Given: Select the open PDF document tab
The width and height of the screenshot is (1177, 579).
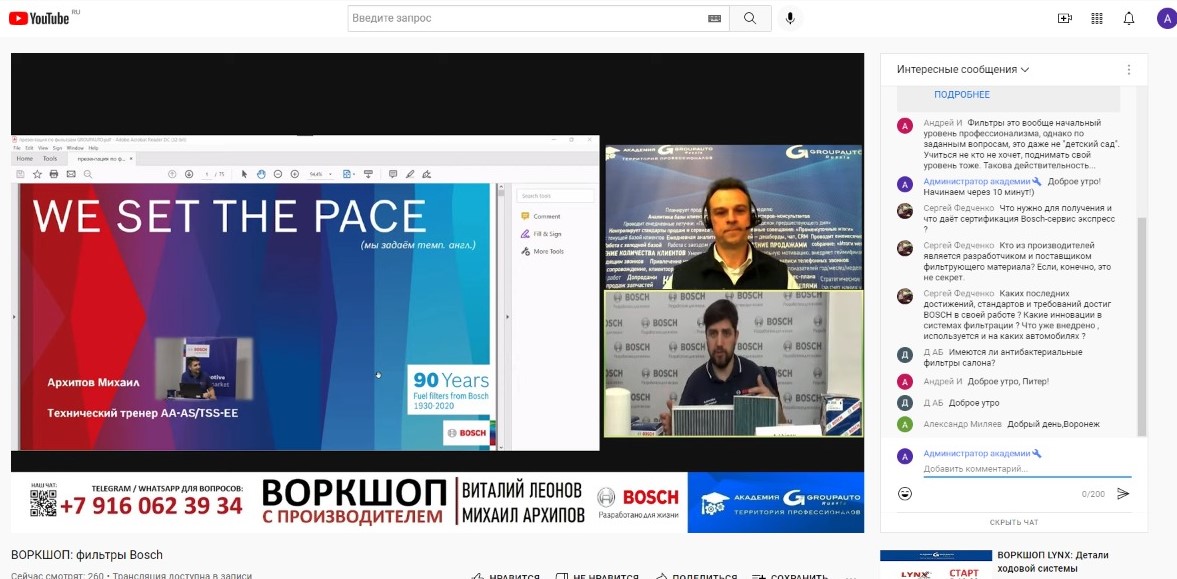Looking at the screenshot, I should point(102,158).
